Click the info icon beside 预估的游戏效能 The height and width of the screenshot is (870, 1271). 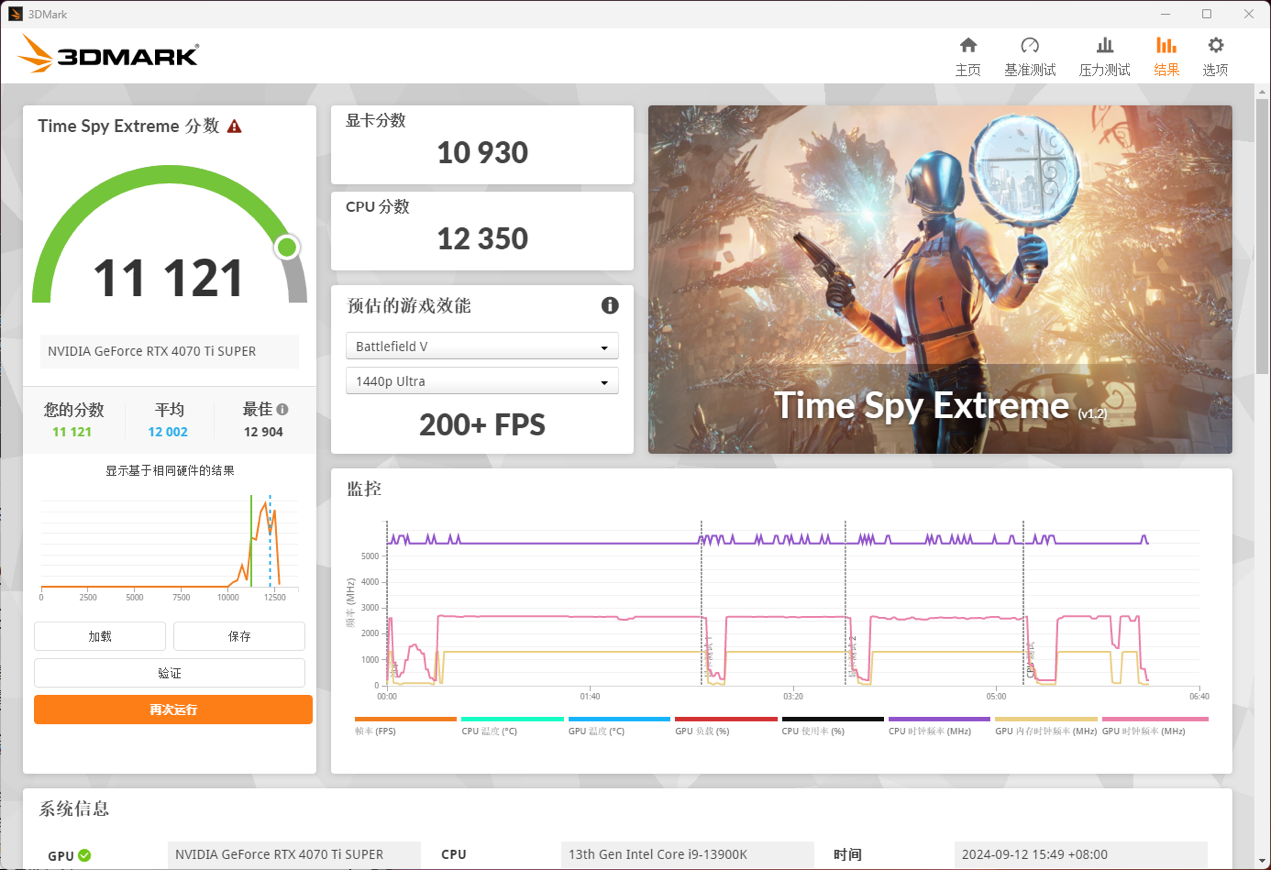coord(610,305)
